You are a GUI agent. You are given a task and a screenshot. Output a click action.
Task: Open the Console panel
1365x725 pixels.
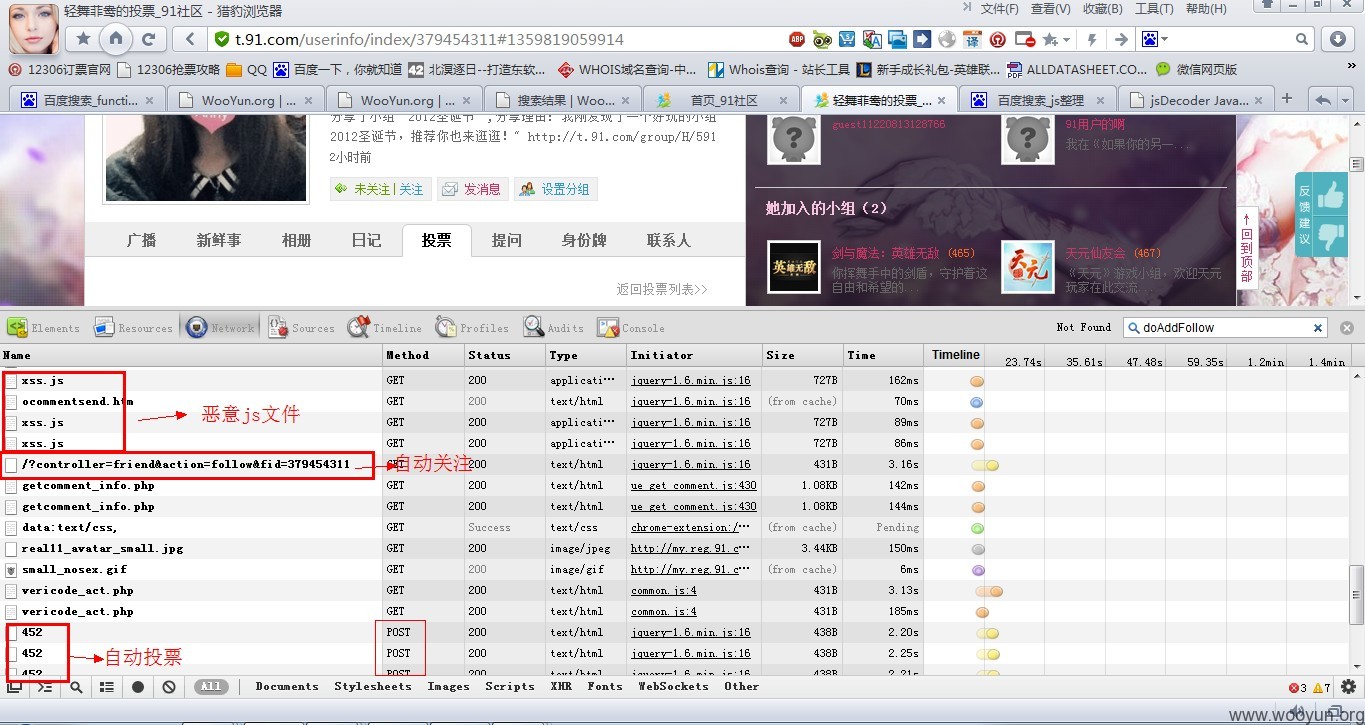pos(631,328)
